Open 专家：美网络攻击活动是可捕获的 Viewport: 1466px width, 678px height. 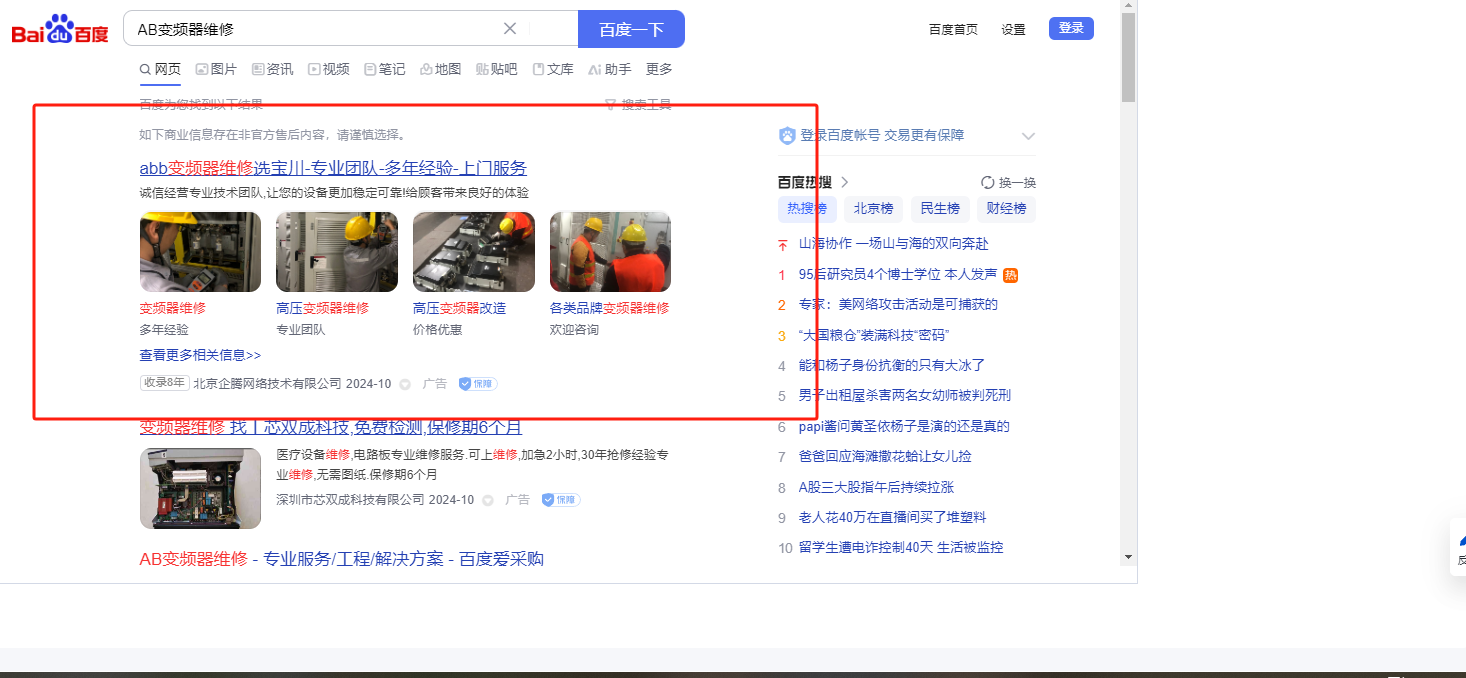tap(898, 304)
